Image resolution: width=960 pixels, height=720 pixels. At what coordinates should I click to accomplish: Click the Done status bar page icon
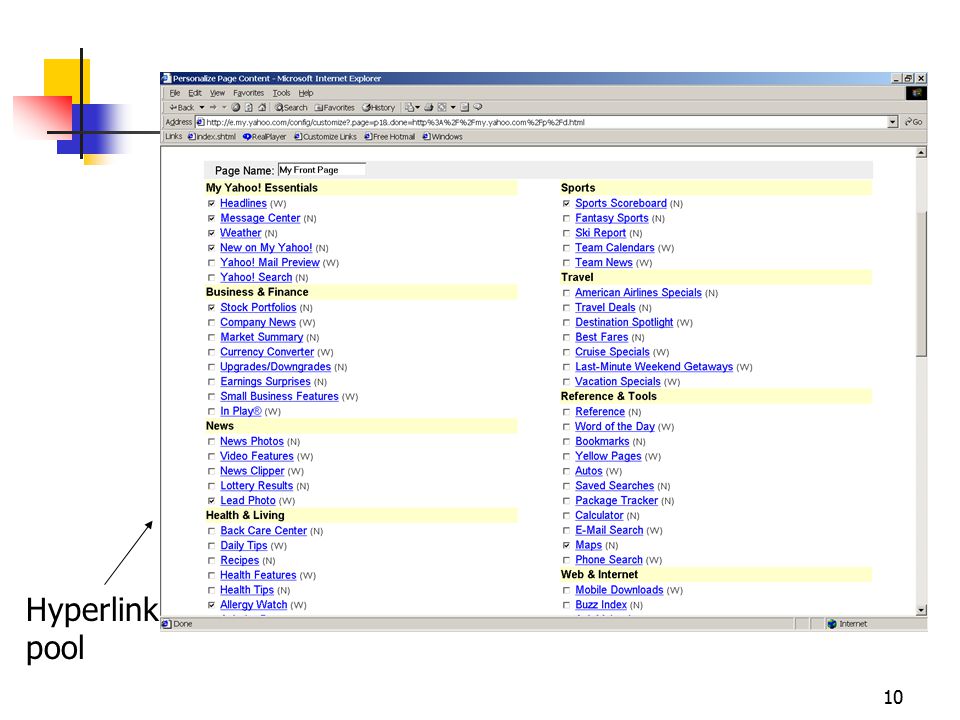coord(166,624)
